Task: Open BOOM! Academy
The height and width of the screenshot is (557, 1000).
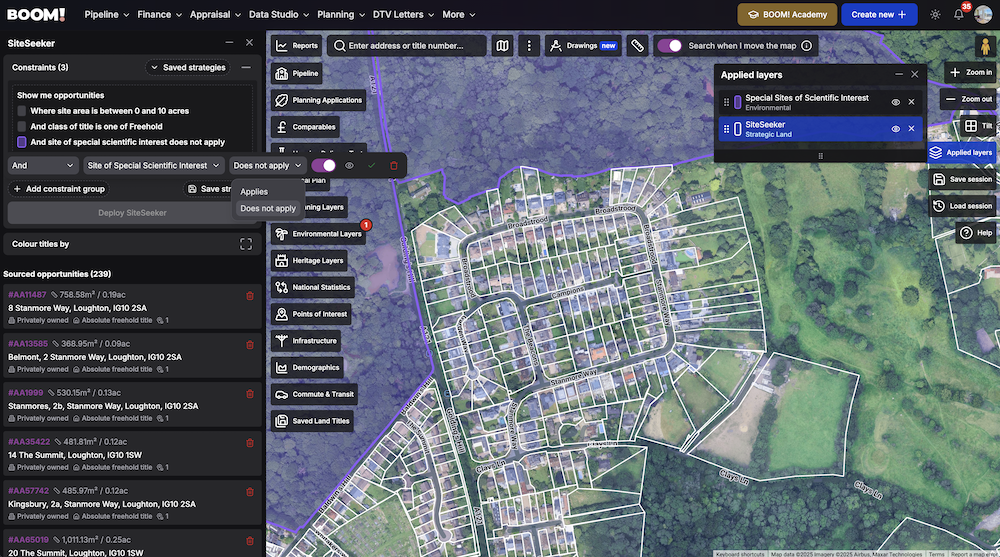Action: tap(787, 15)
